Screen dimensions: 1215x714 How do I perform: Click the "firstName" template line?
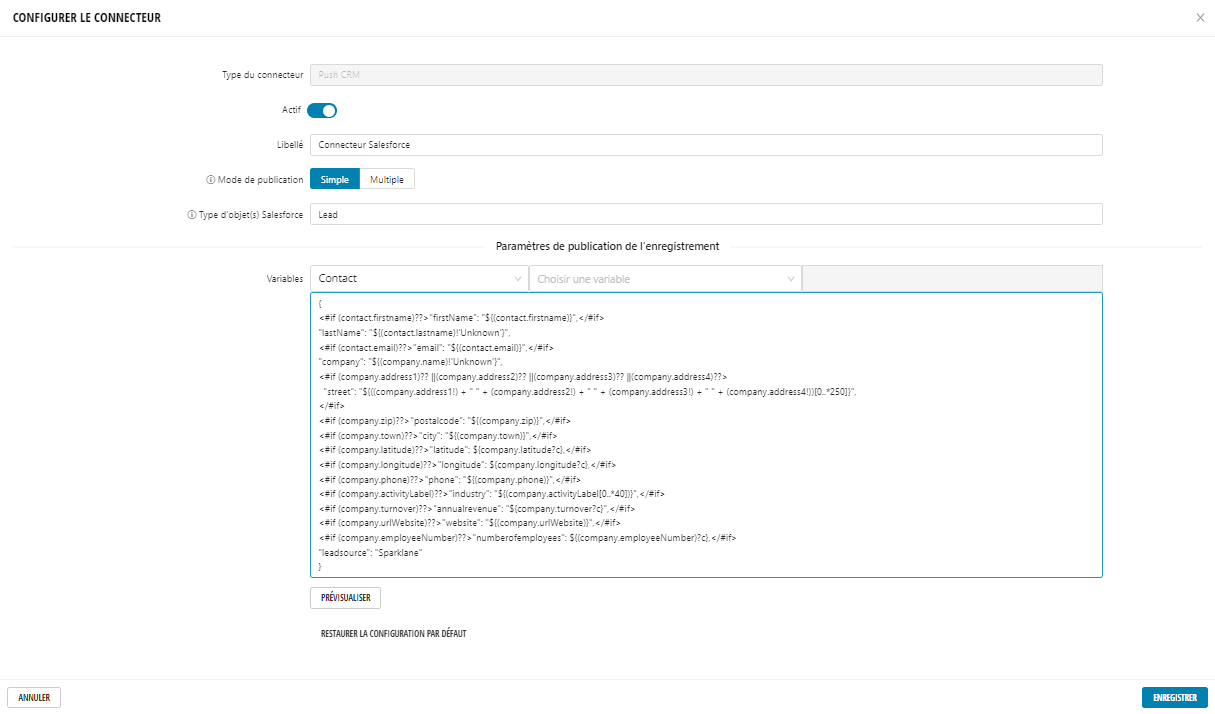coord(461,317)
